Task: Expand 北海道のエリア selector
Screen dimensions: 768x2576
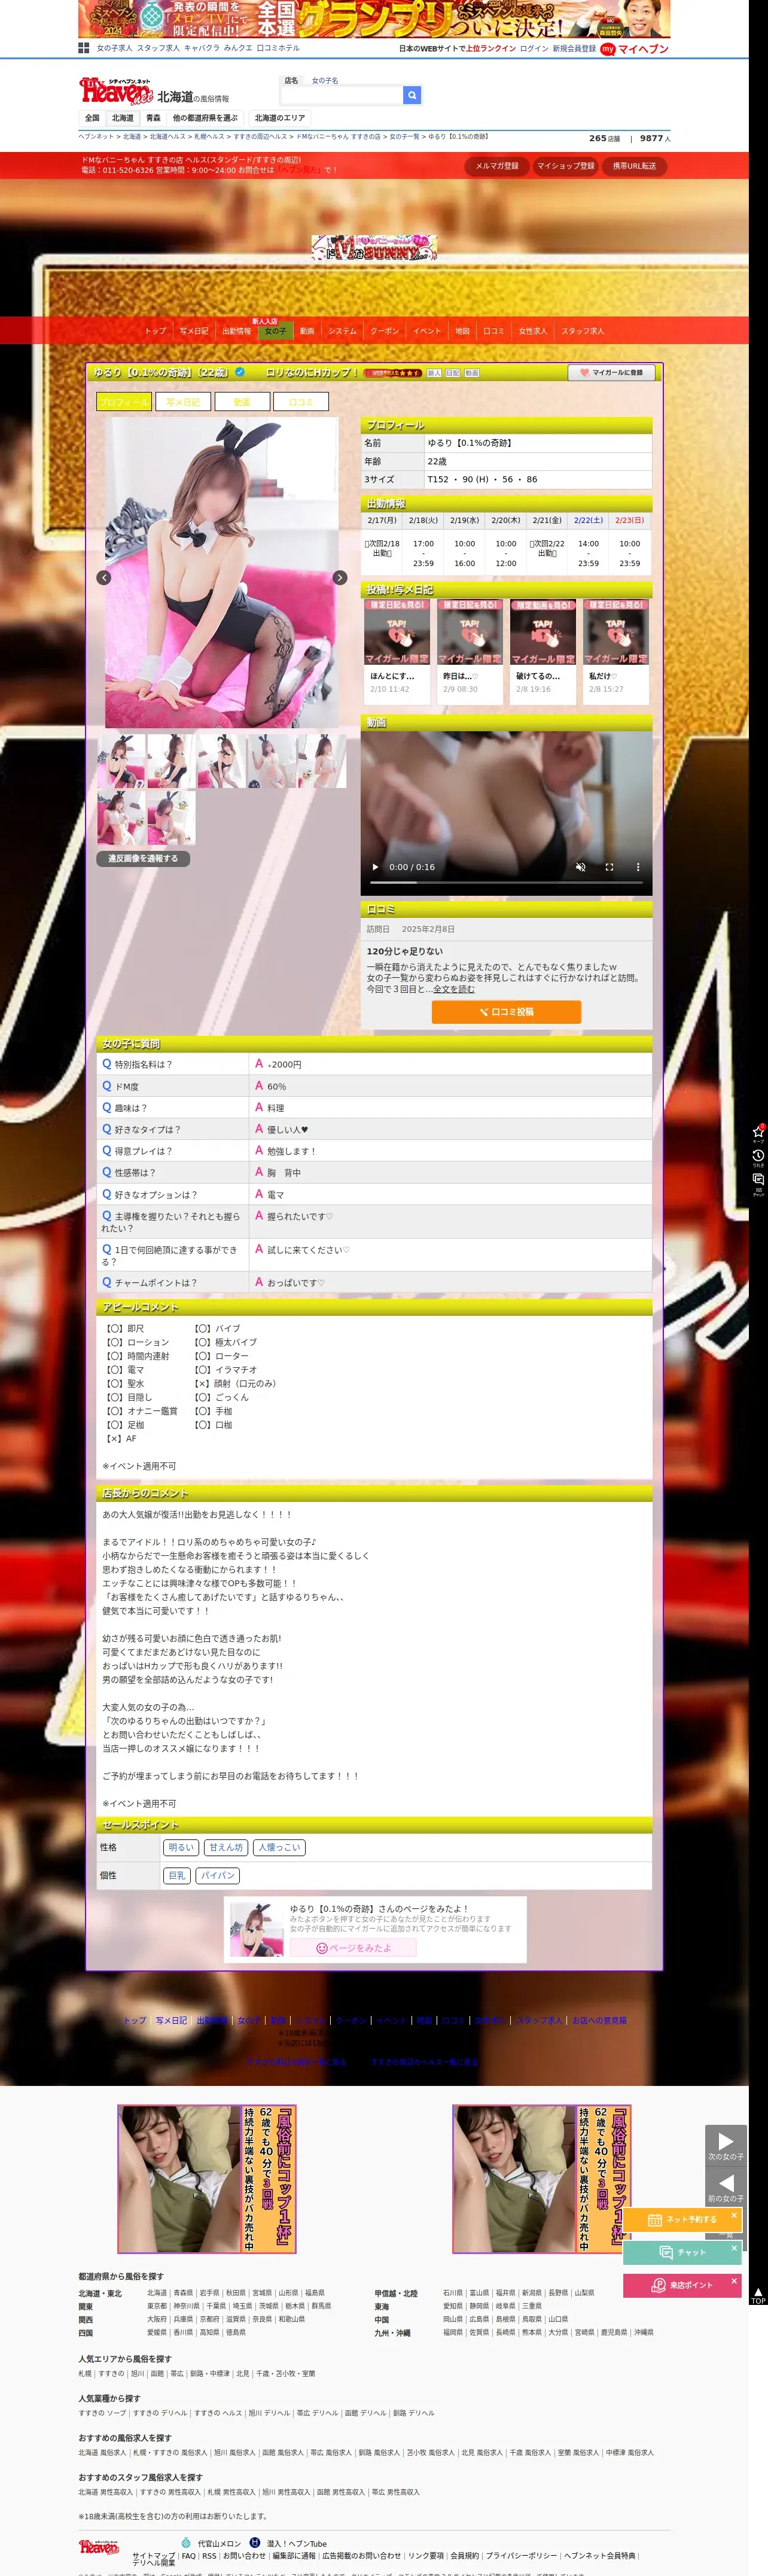Action: tap(280, 118)
